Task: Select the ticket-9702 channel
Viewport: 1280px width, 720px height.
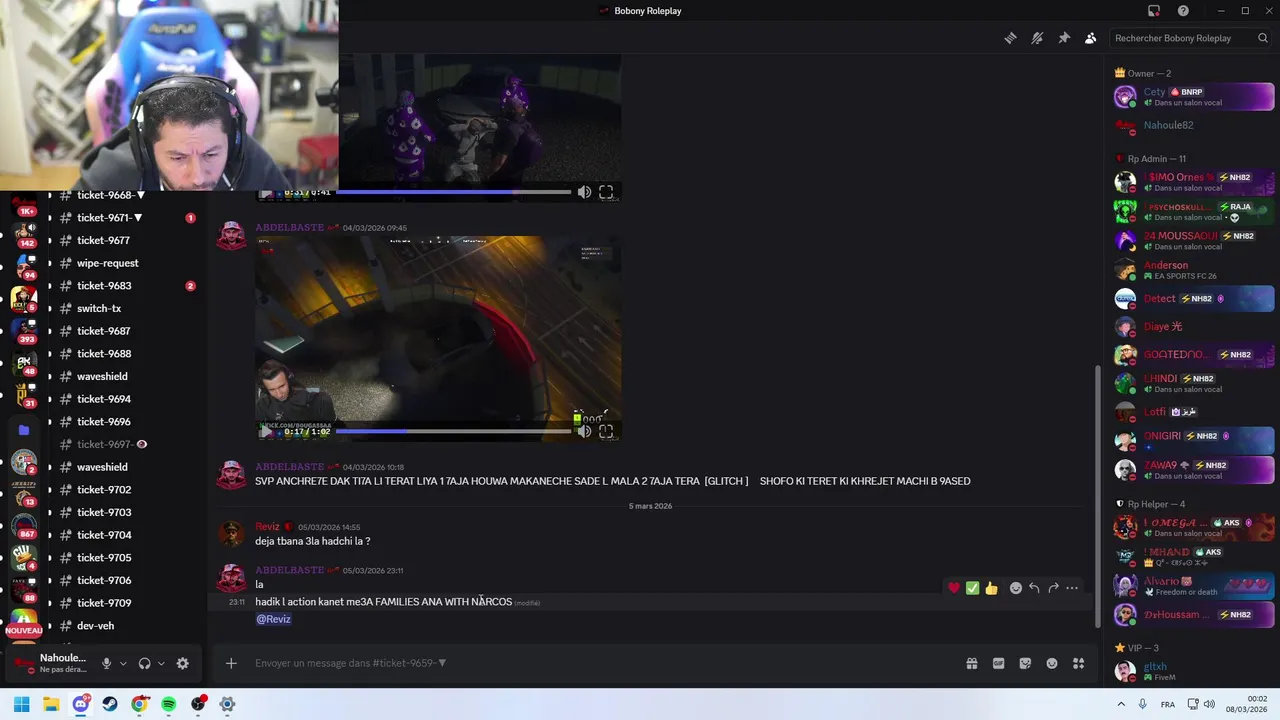Action: (x=104, y=490)
